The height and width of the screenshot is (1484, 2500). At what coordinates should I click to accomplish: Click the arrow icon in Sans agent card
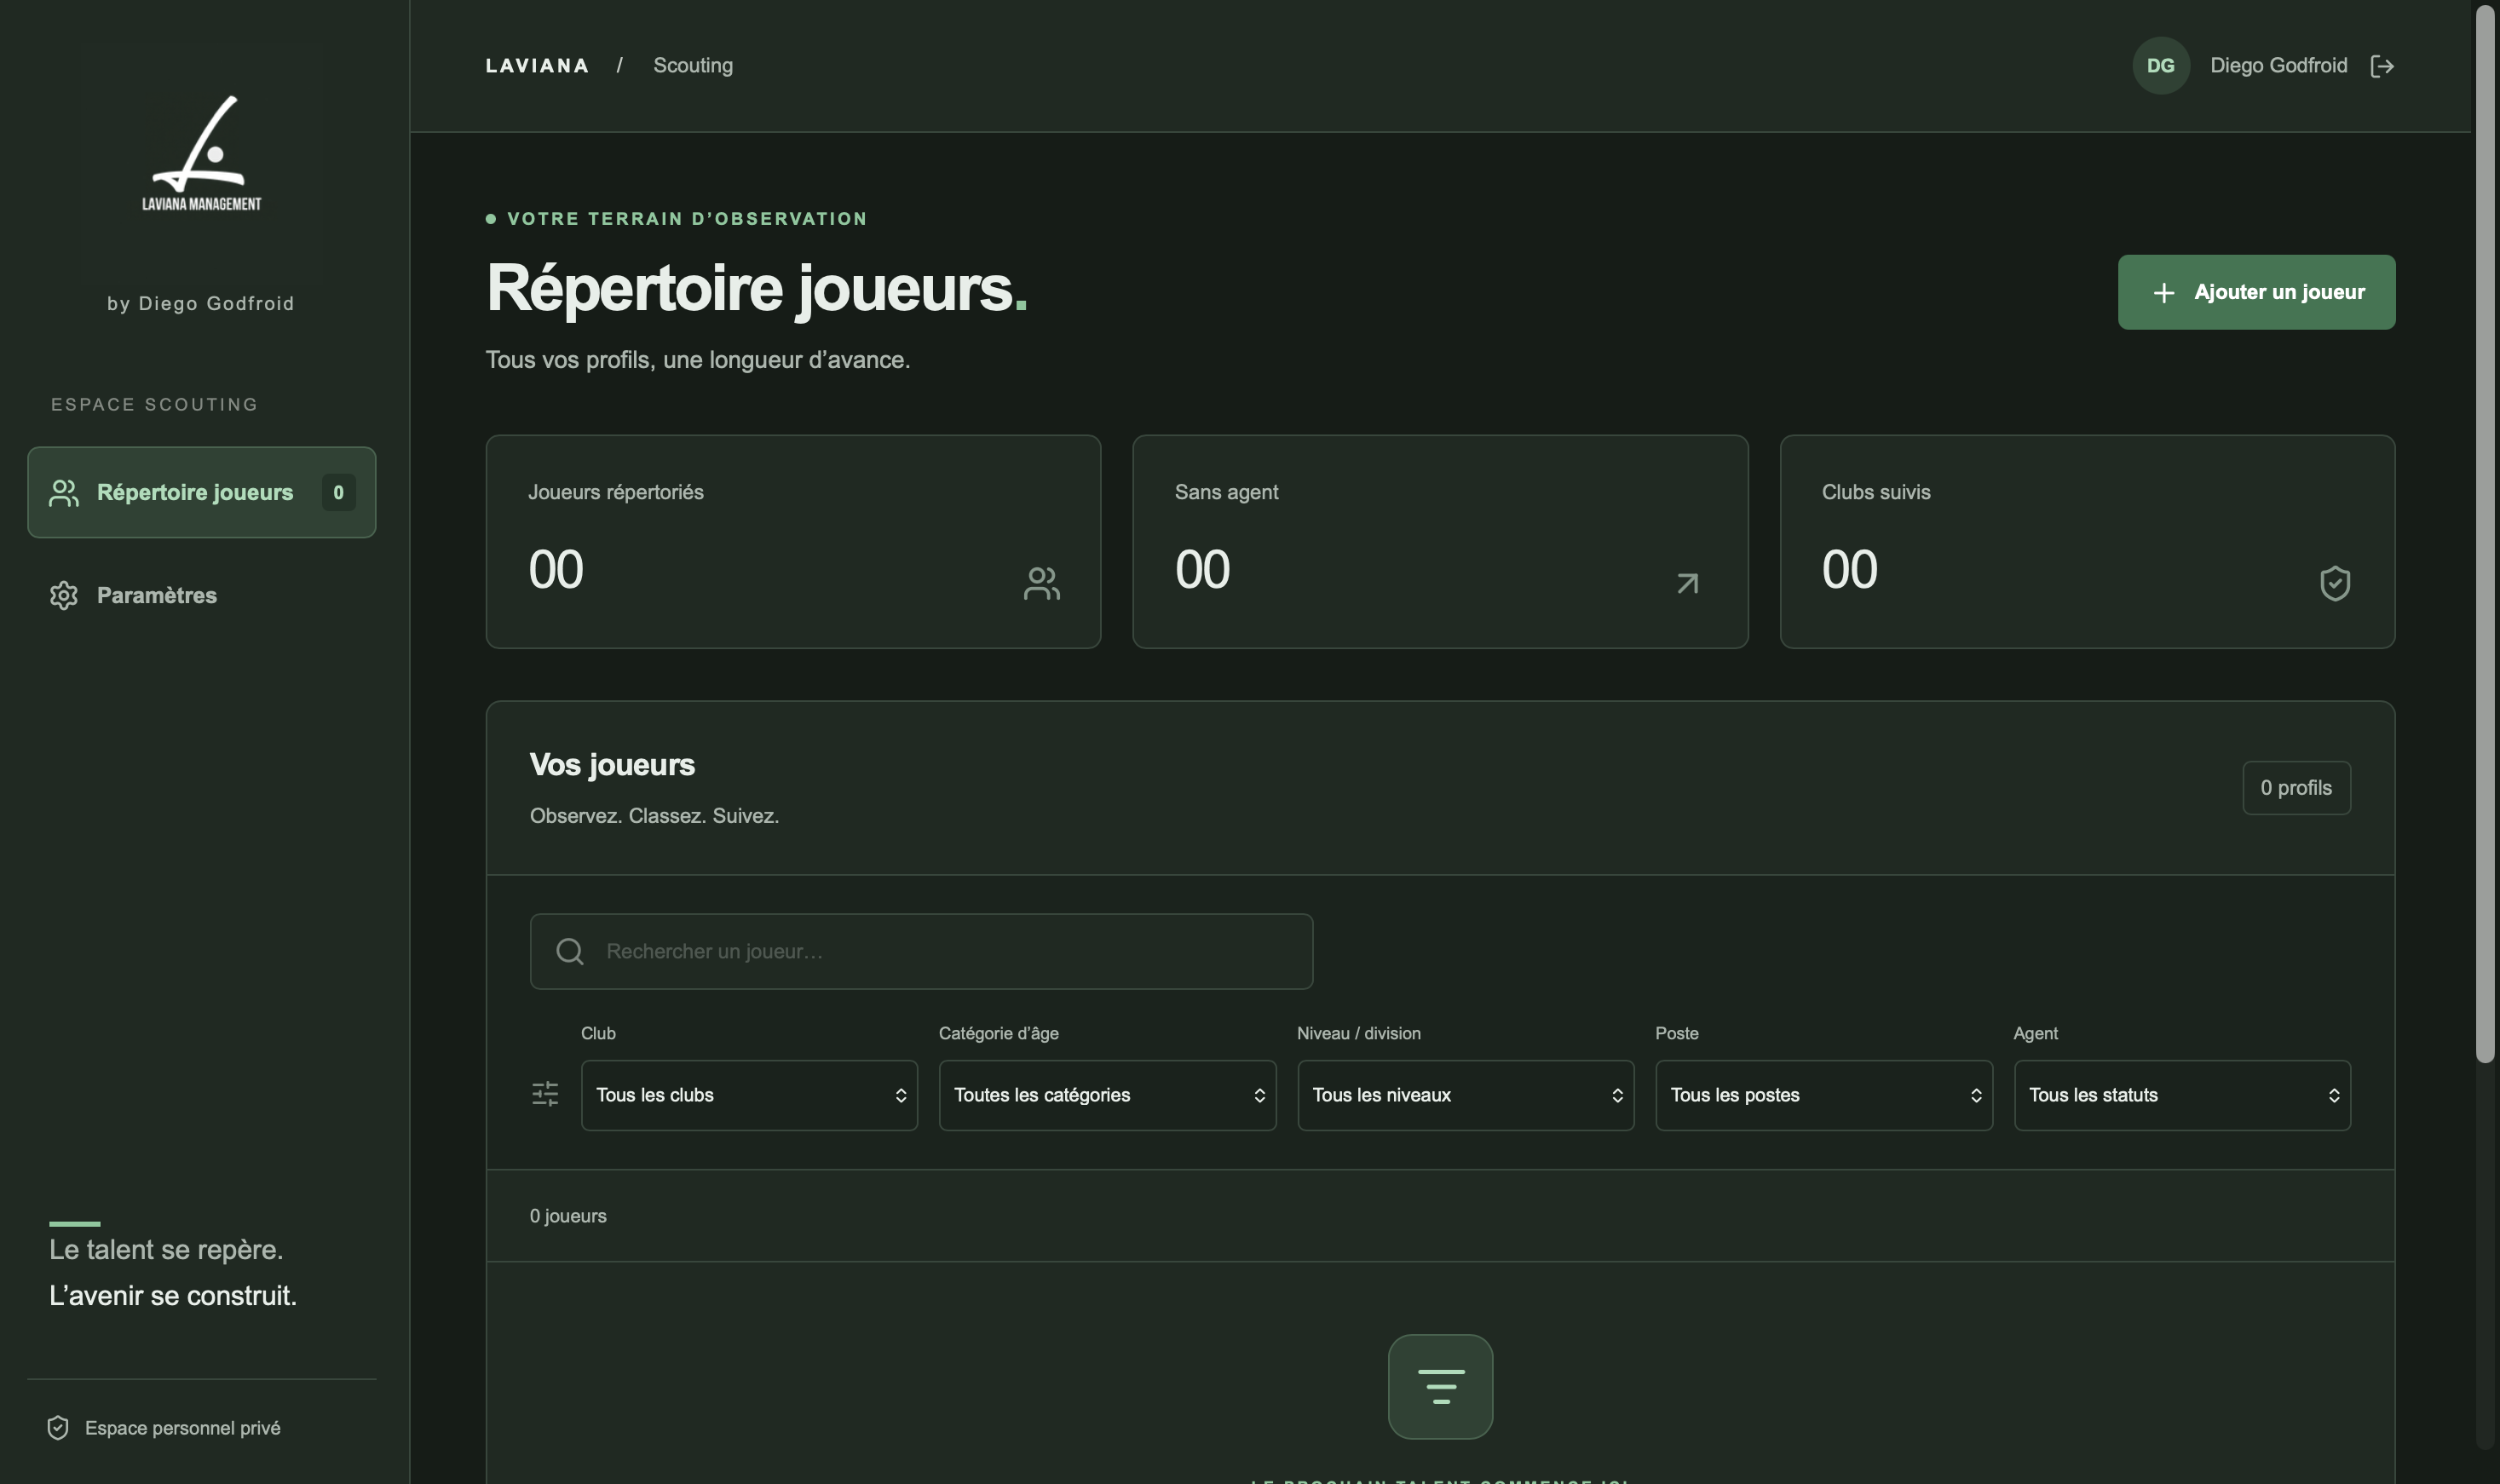(x=1687, y=583)
